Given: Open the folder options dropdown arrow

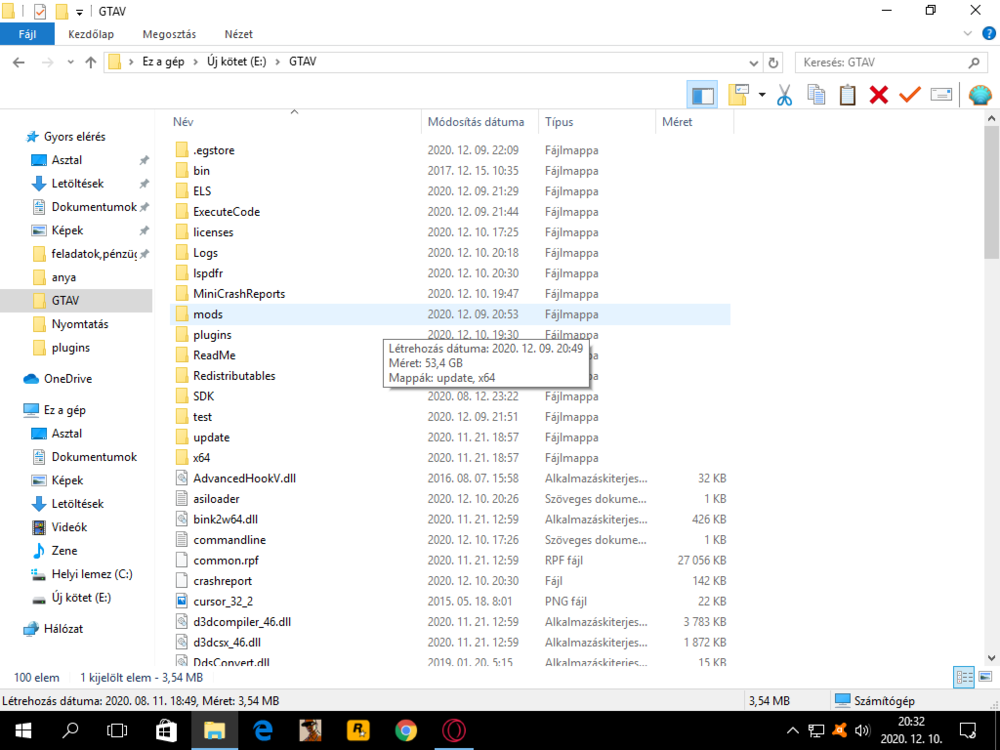Looking at the screenshot, I should [x=762, y=95].
